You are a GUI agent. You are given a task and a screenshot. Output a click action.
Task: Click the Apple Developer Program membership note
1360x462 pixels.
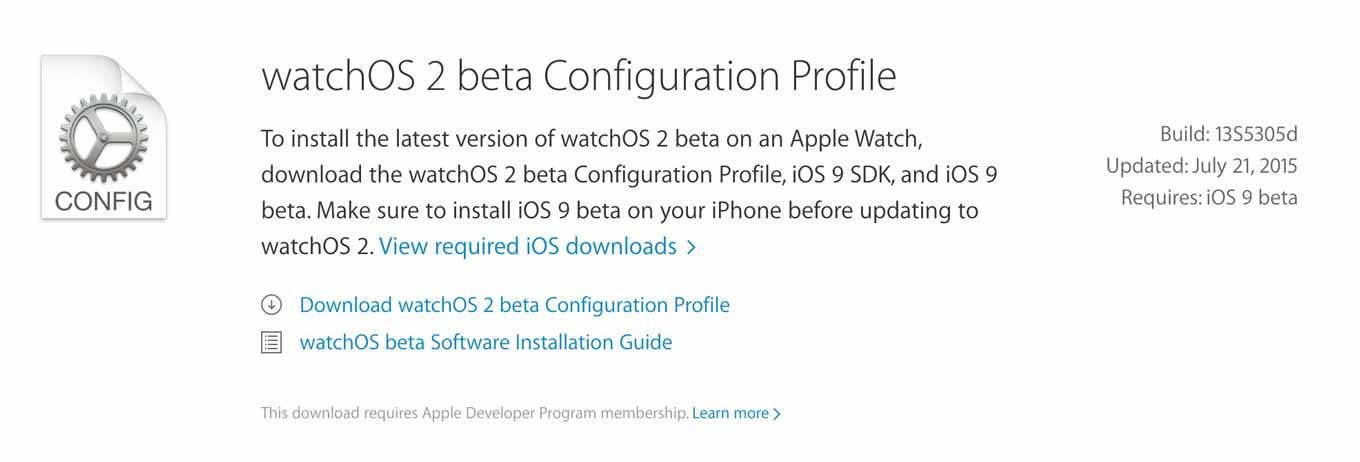click(474, 413)
